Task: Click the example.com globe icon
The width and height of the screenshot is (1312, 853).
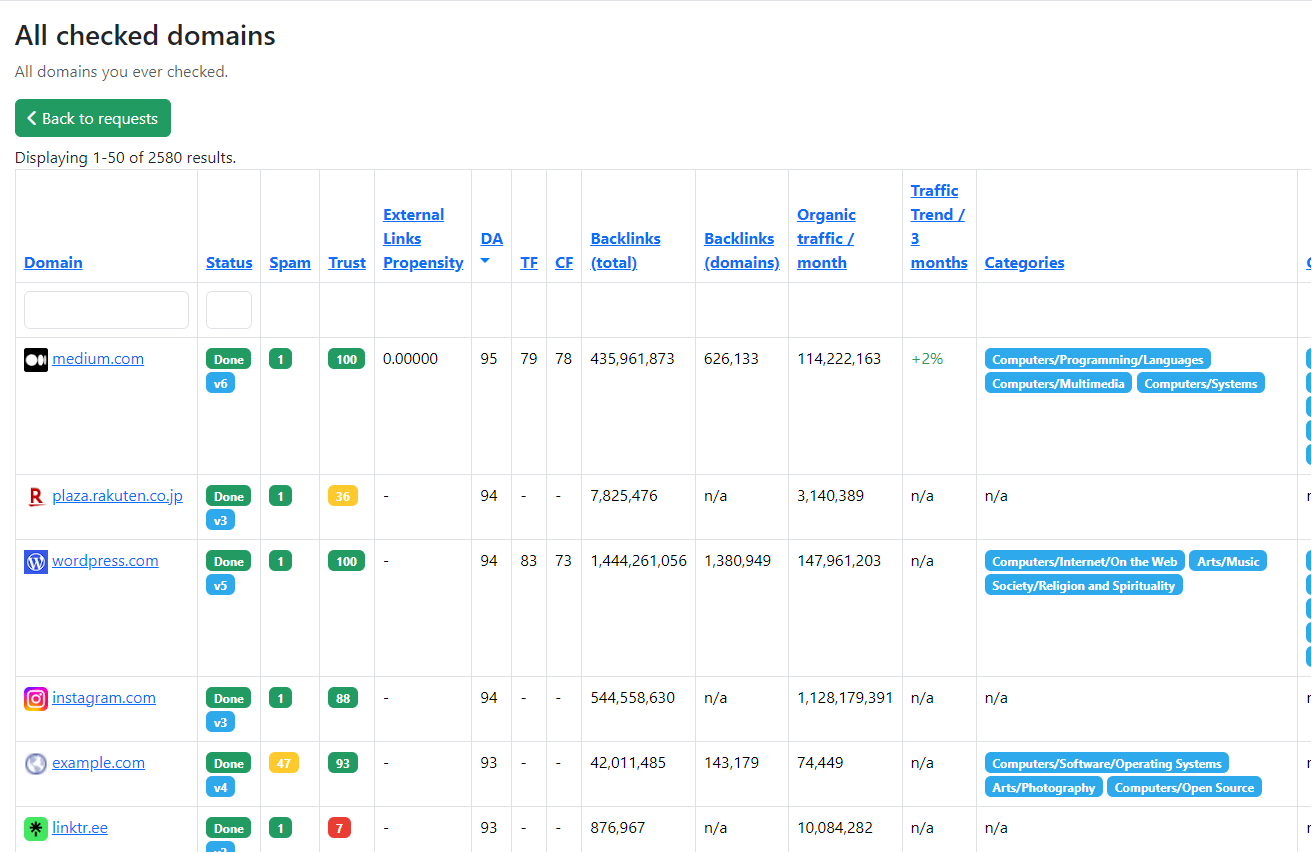Action: click(36, 764)
